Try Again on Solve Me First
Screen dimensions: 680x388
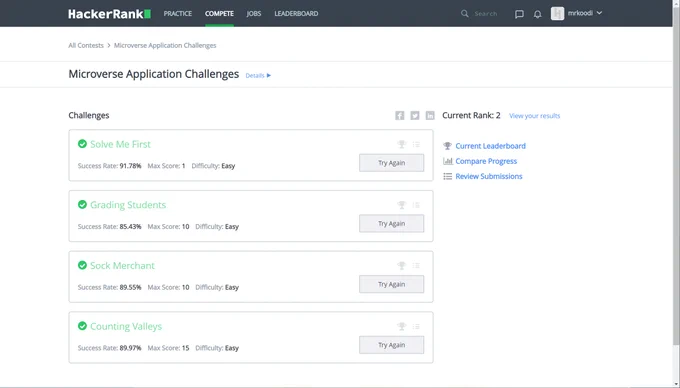point(392,163)
